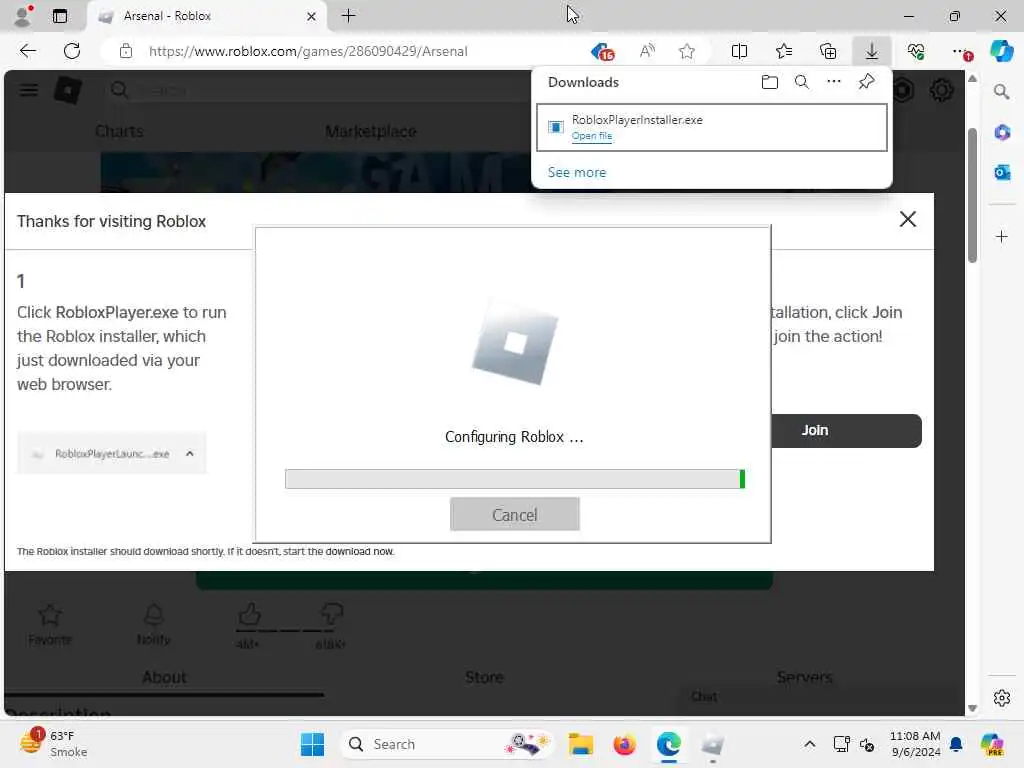Switch to the About tab
Image resolution: width=1024 pixels, height=768 pixels.
[x=164, y=677]
